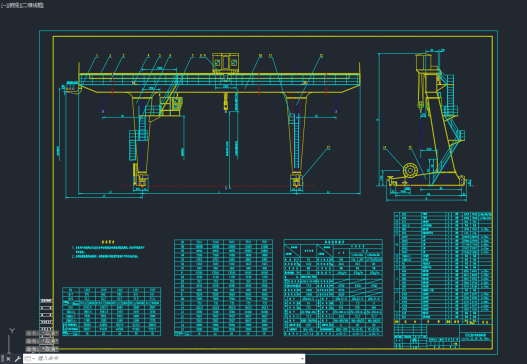This screenshot has height=364, width=527.
Task: Open the [-] viewport controls menu
Action: pyautogui.click(x=3, y=5)
